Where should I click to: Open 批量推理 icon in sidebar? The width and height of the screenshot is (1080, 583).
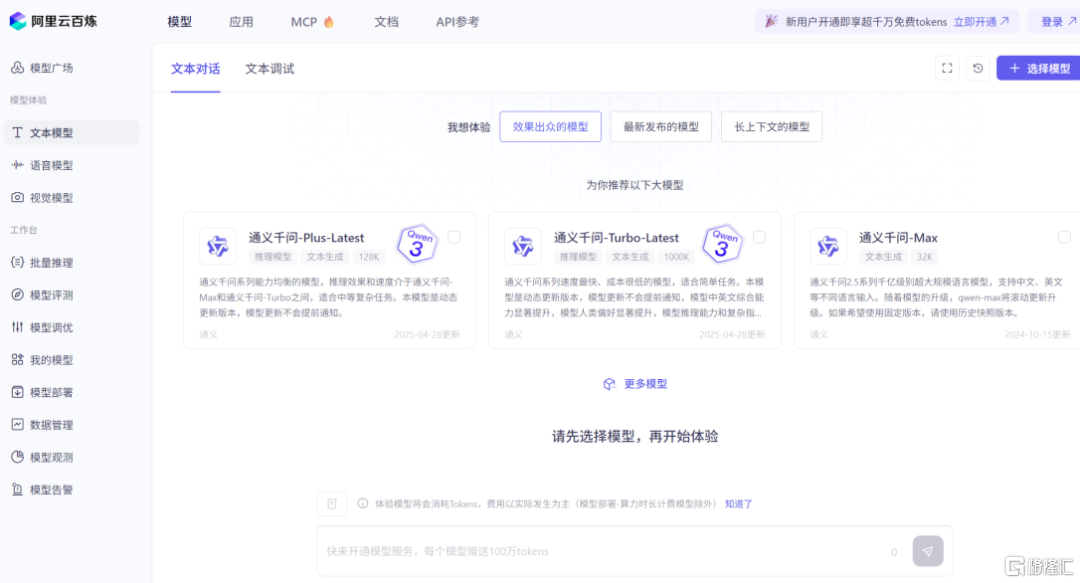[x=17, y=262]
